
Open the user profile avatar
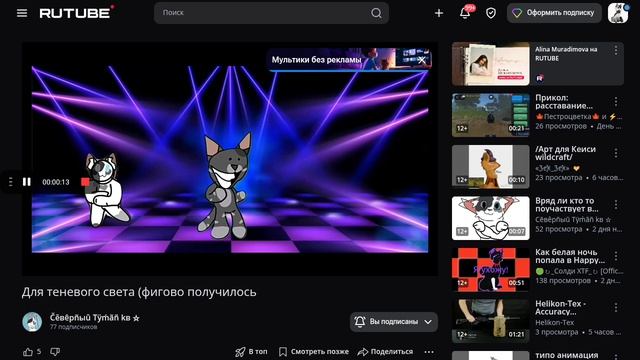(618, 13)
